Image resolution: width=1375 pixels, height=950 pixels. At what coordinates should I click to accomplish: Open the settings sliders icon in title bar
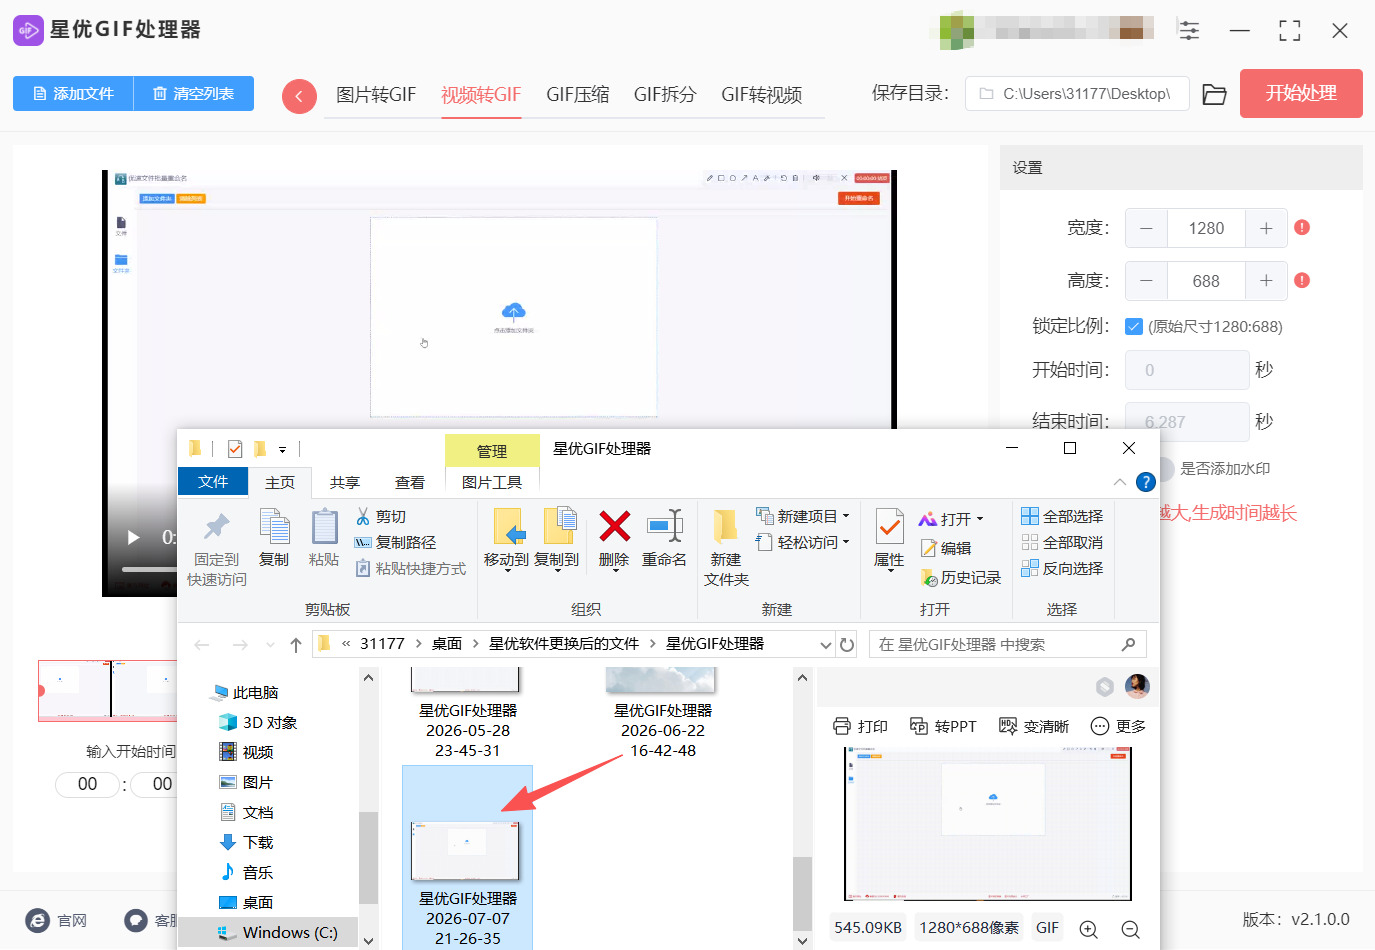[1189, 30]
